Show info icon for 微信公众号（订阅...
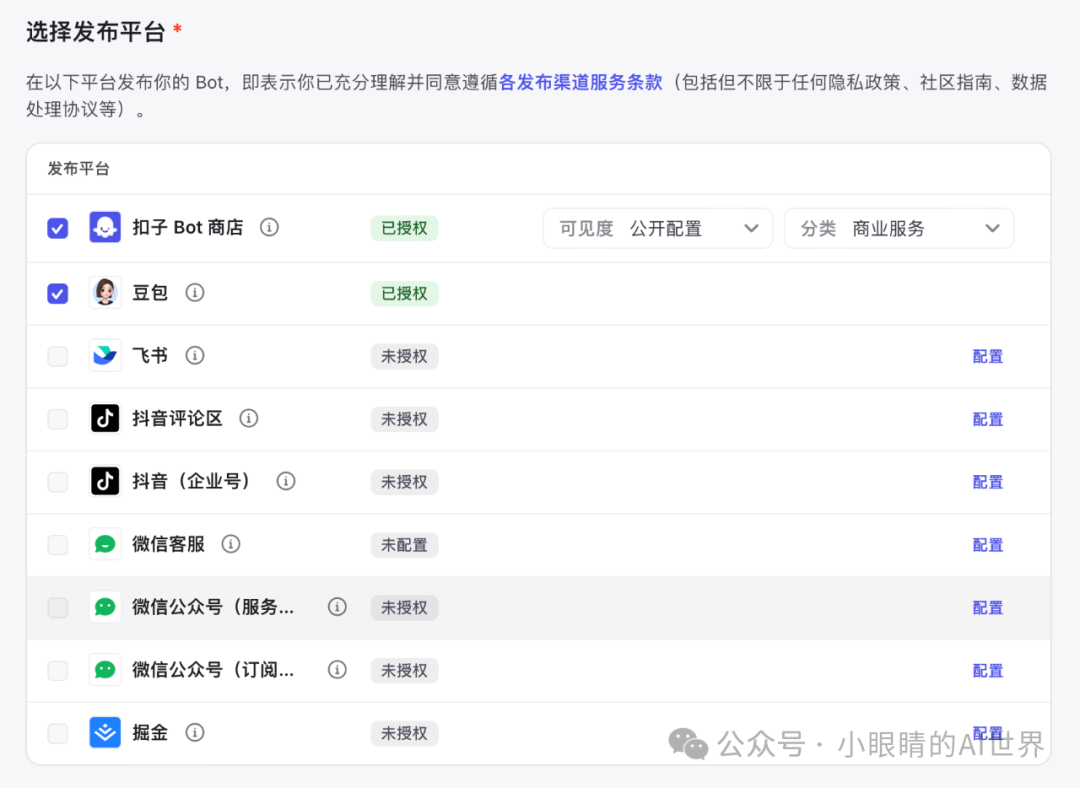The image size is (1080, 788). (x=337, y=670)
